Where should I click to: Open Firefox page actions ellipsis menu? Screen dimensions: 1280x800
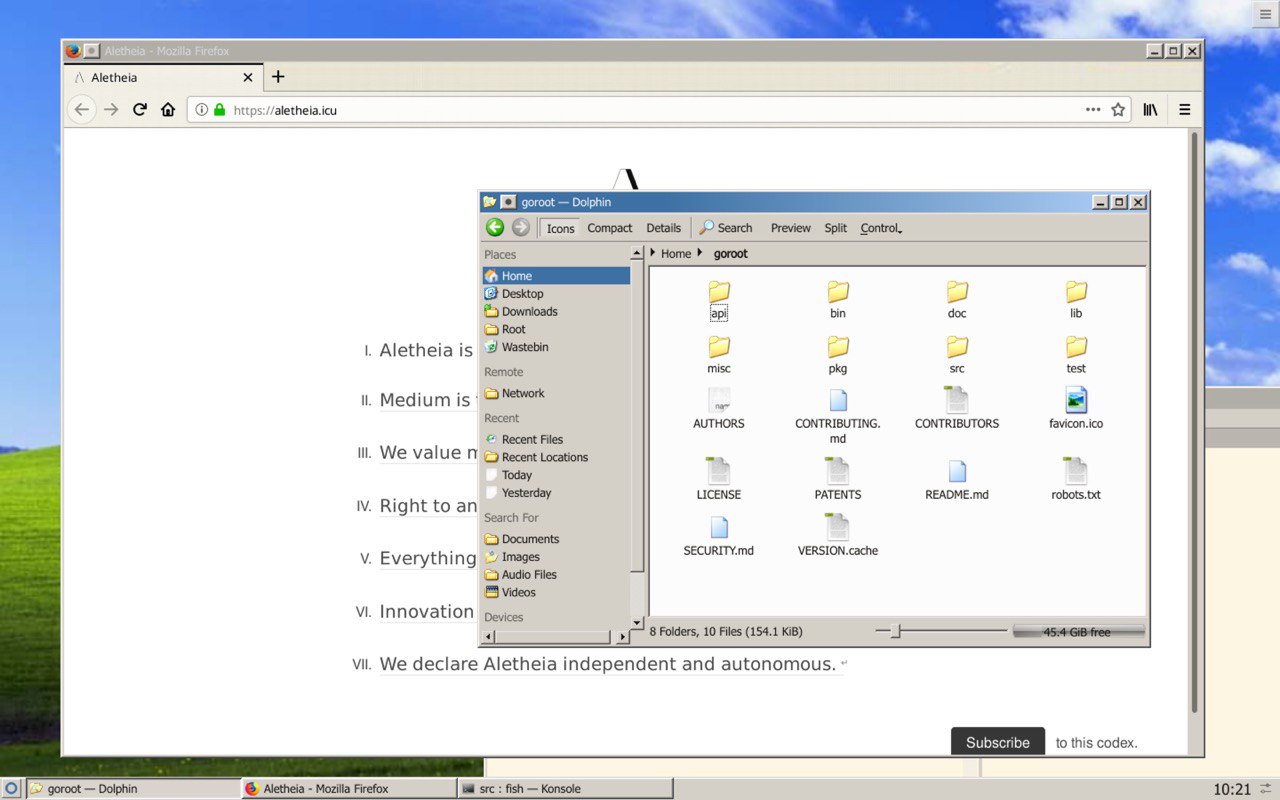point(1093,110)
